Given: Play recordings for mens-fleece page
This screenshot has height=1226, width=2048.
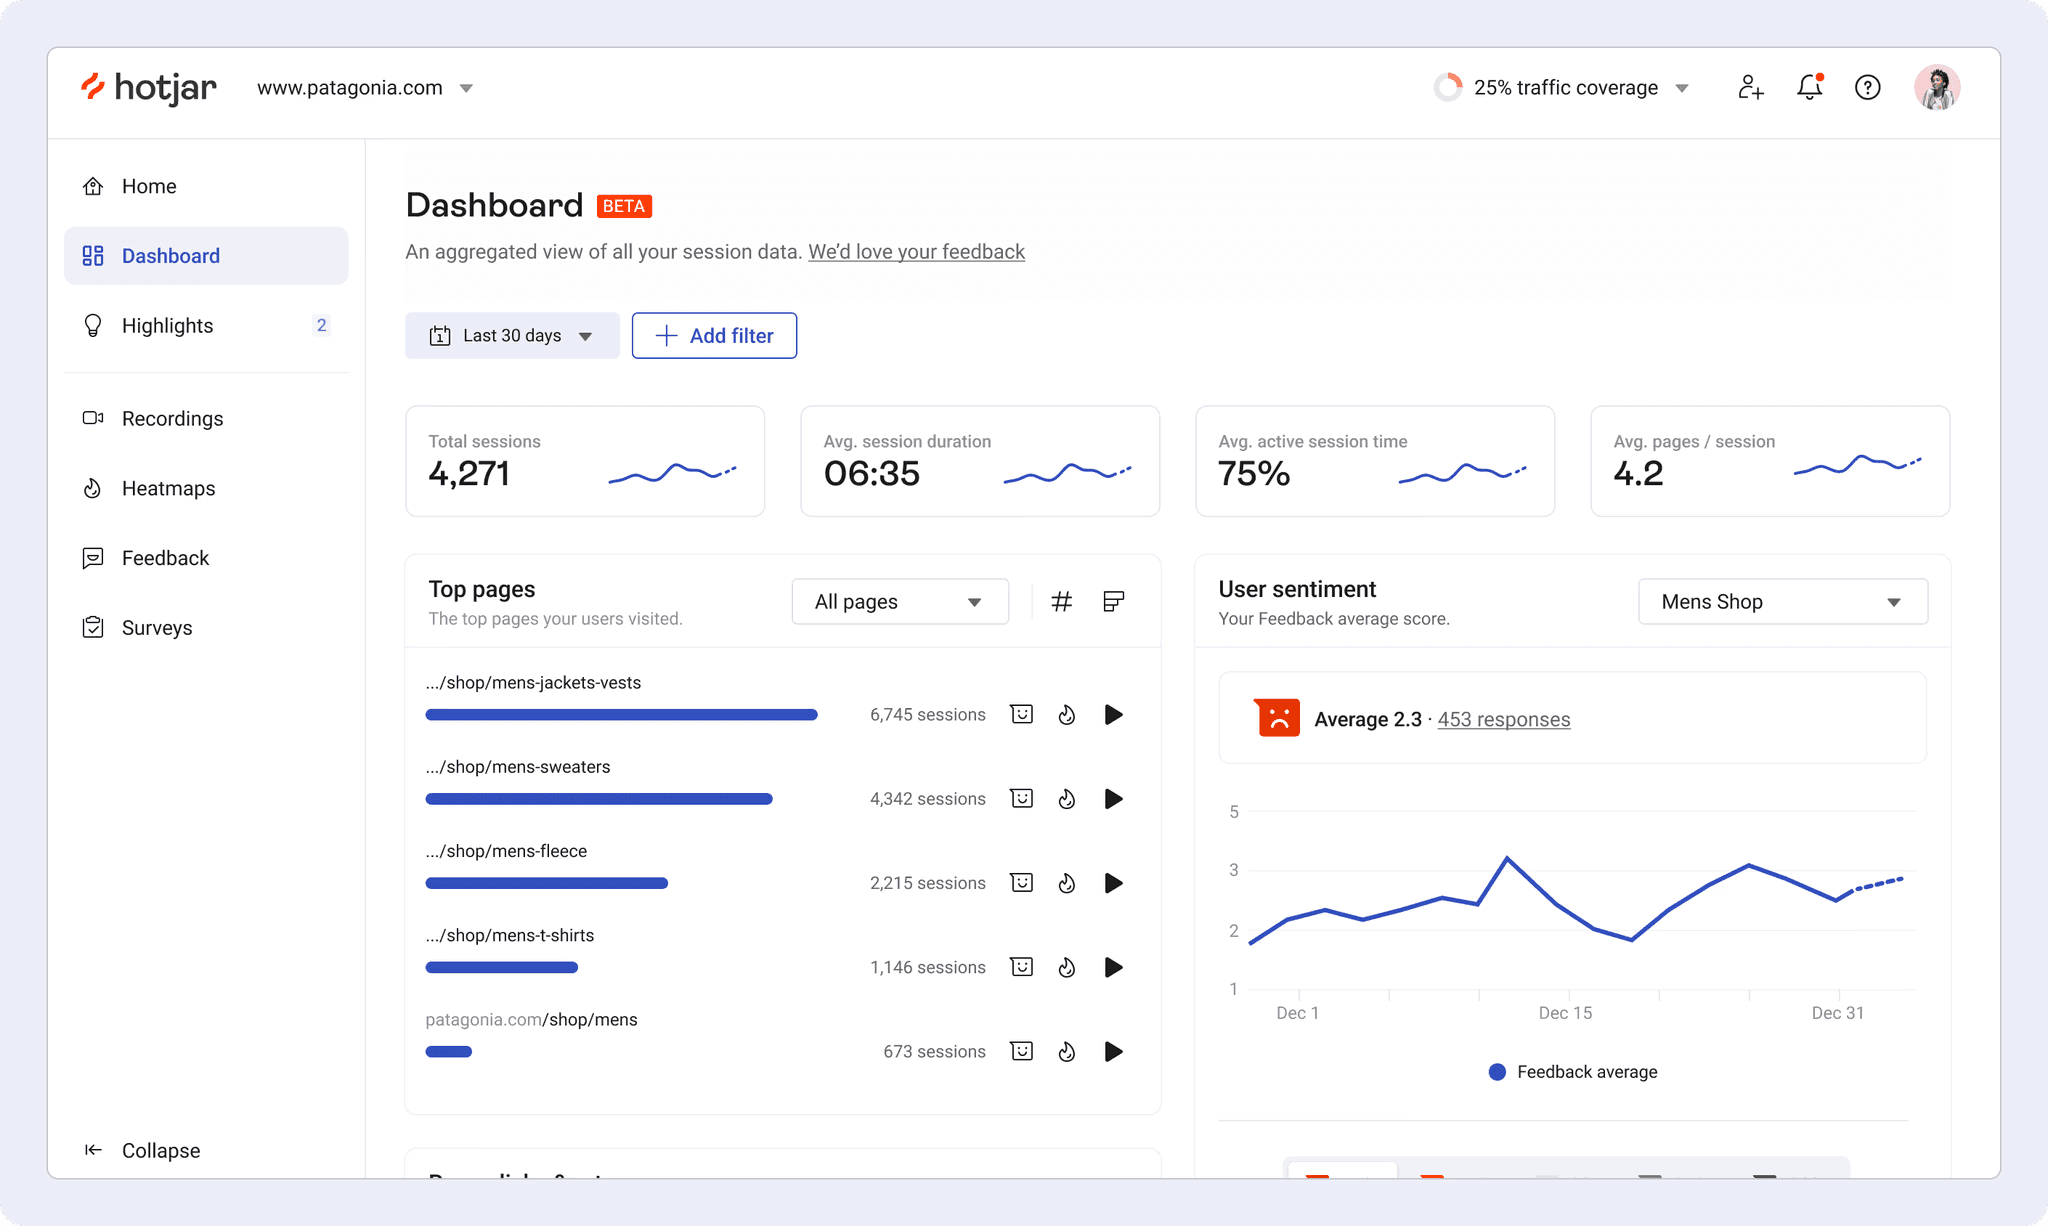Looking at the screenshot, I should pos(1113,883).
